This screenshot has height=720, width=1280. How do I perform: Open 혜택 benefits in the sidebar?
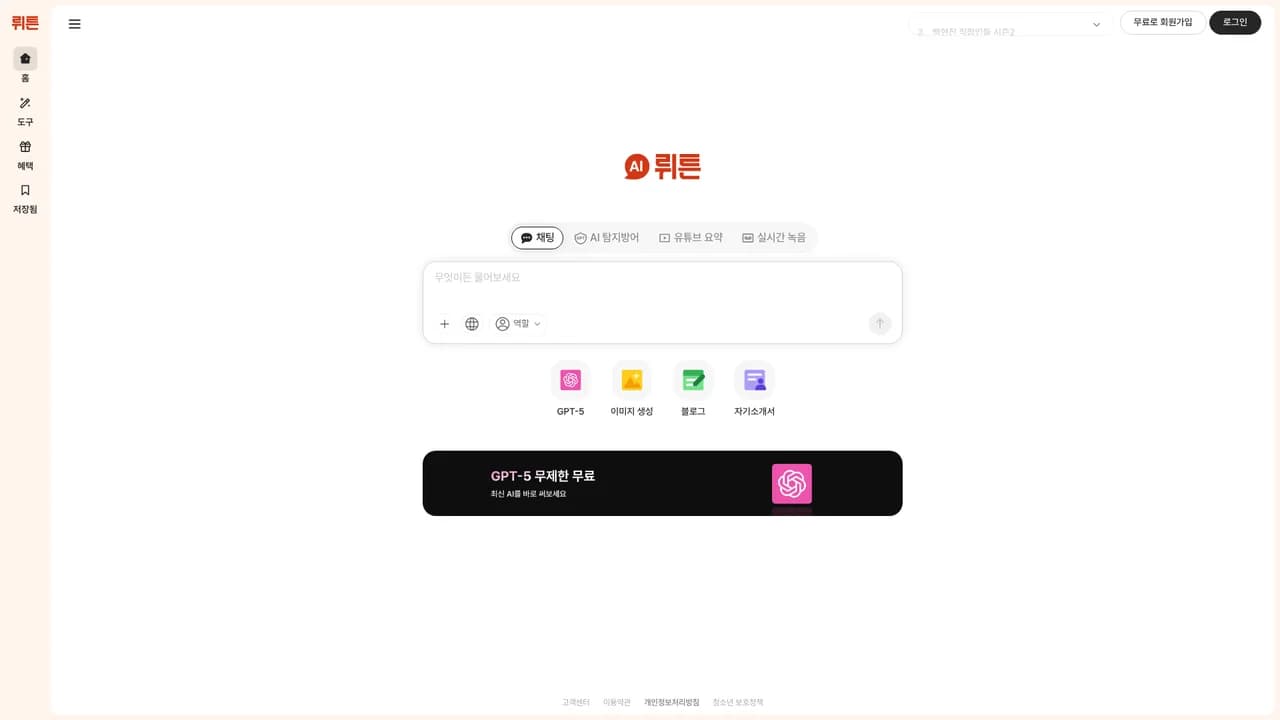(25, 155)
